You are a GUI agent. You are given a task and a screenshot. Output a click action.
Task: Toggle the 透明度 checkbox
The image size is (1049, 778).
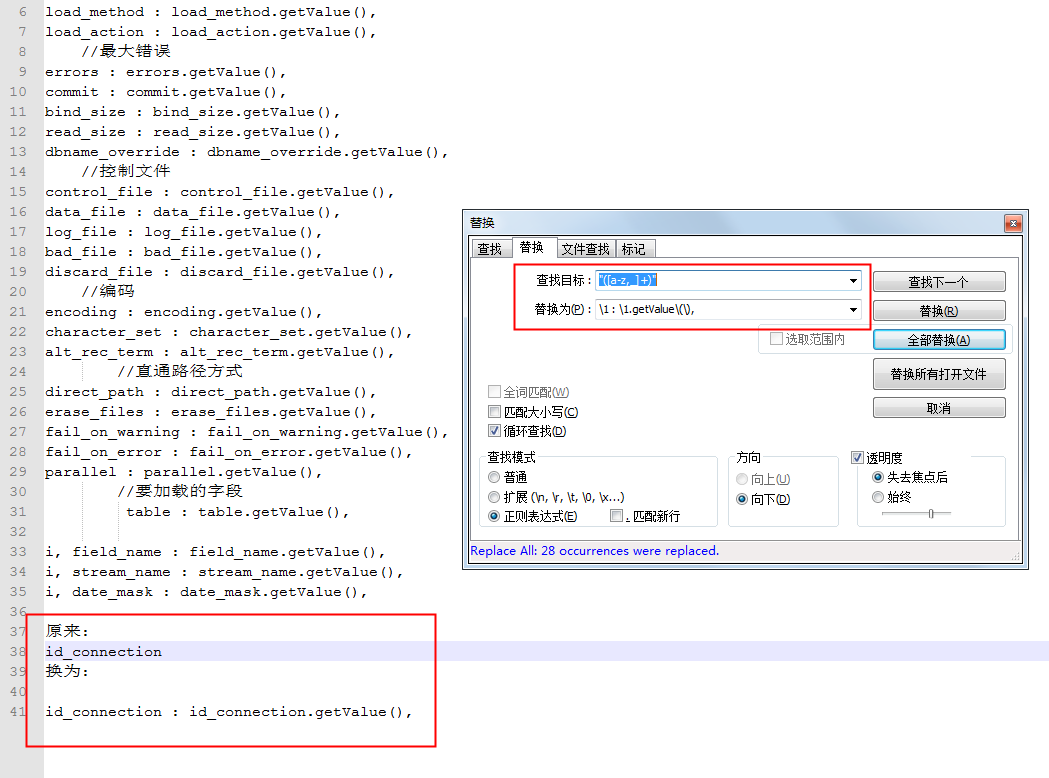pyautogui.click(x=857, y=458)
